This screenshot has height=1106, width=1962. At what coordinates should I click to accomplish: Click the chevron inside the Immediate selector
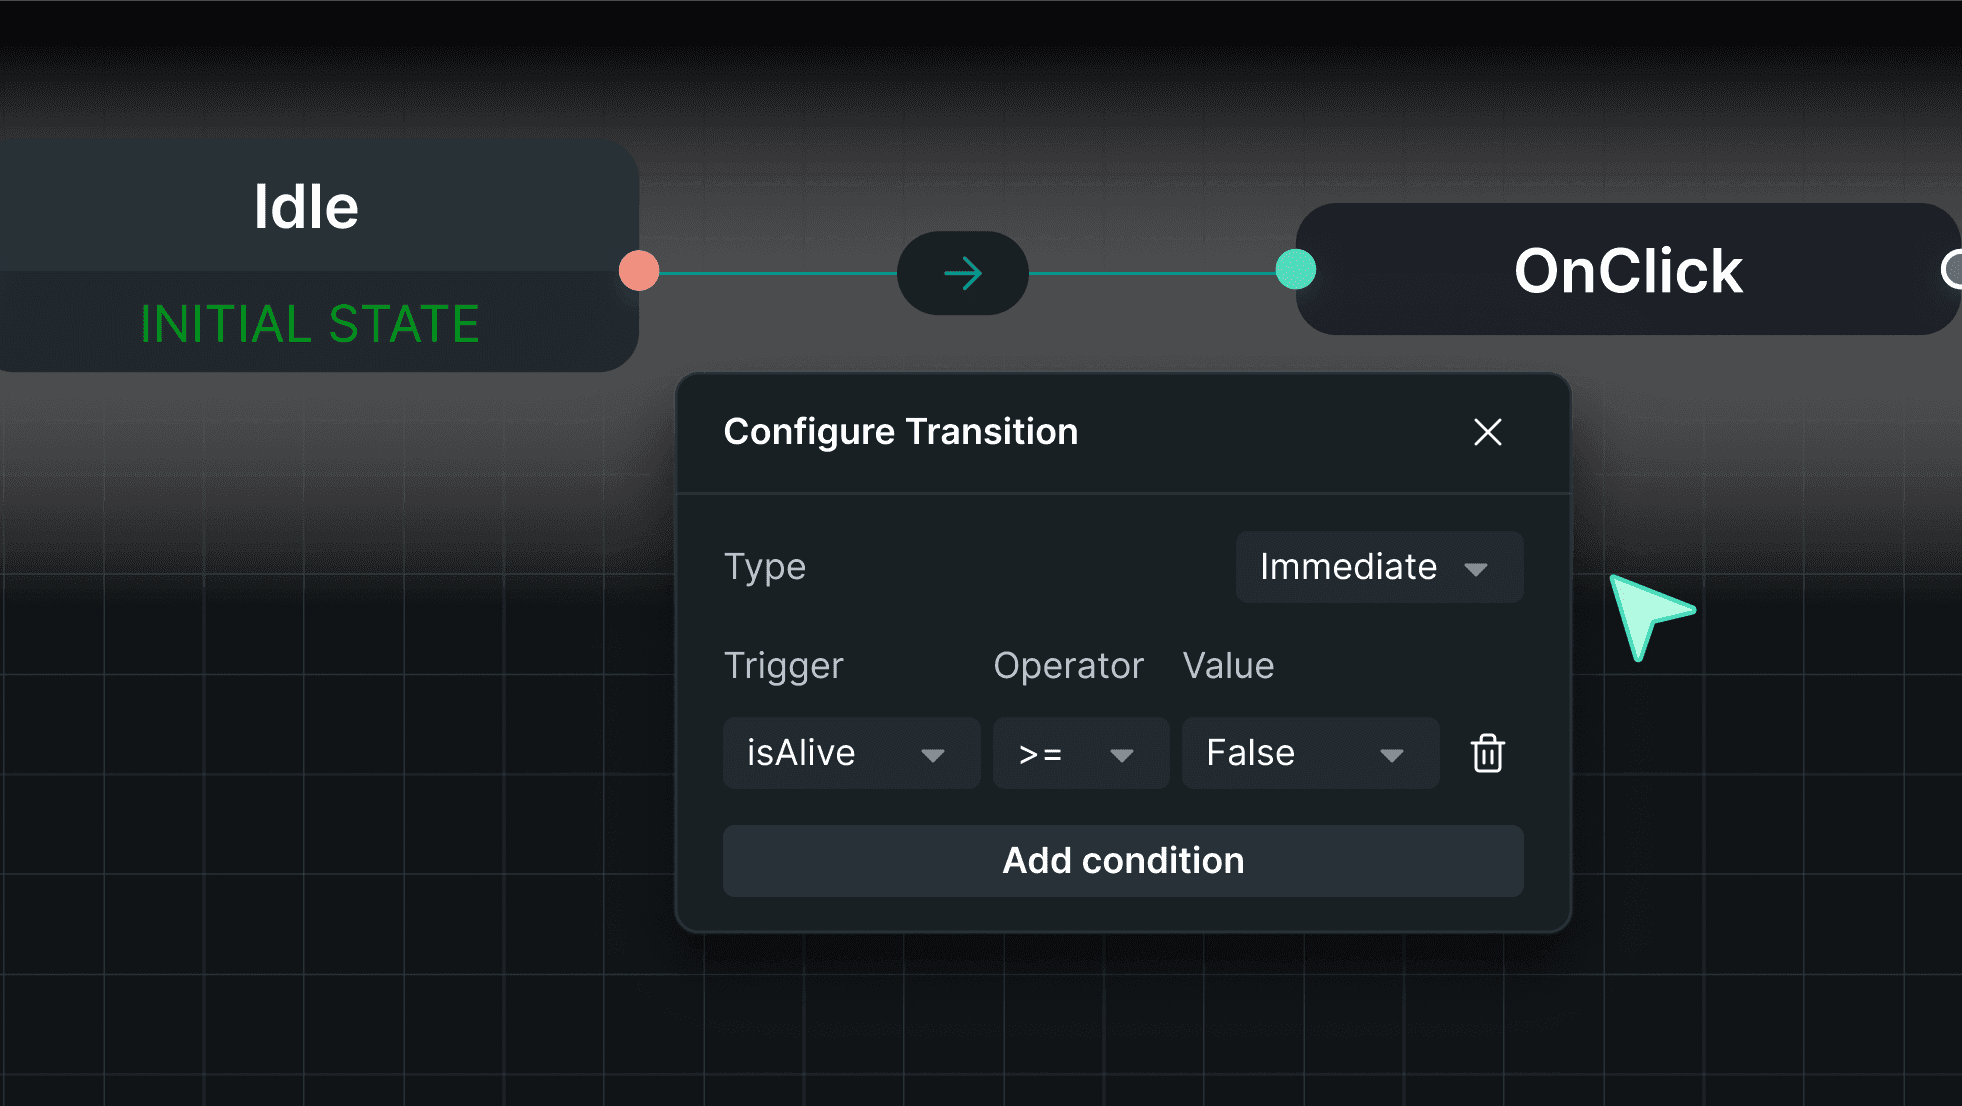[1478, 567]
